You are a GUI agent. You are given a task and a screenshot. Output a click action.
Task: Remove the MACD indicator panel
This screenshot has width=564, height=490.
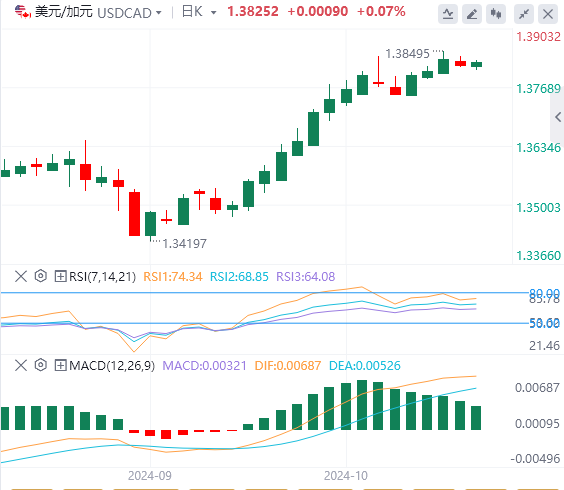[21, 366]
